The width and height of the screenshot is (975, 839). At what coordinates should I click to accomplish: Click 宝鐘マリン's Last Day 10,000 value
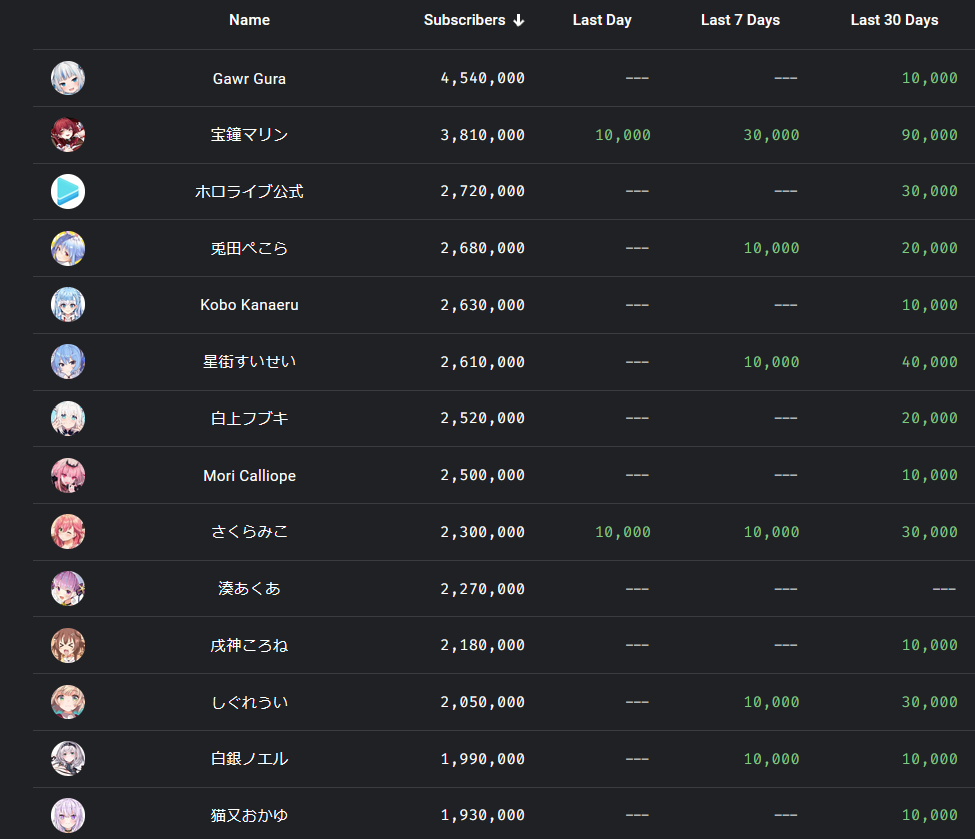623,135
